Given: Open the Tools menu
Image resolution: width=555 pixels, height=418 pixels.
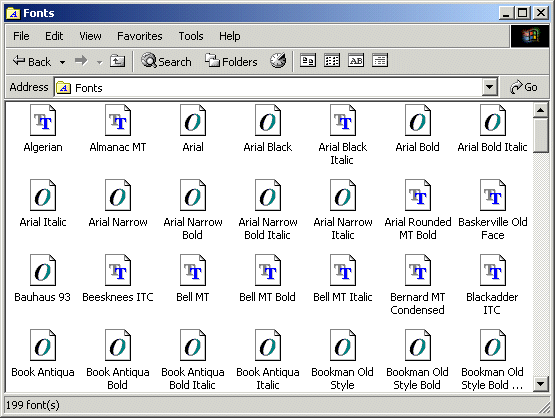Looking at the screenshot, I should coord(191,36).
